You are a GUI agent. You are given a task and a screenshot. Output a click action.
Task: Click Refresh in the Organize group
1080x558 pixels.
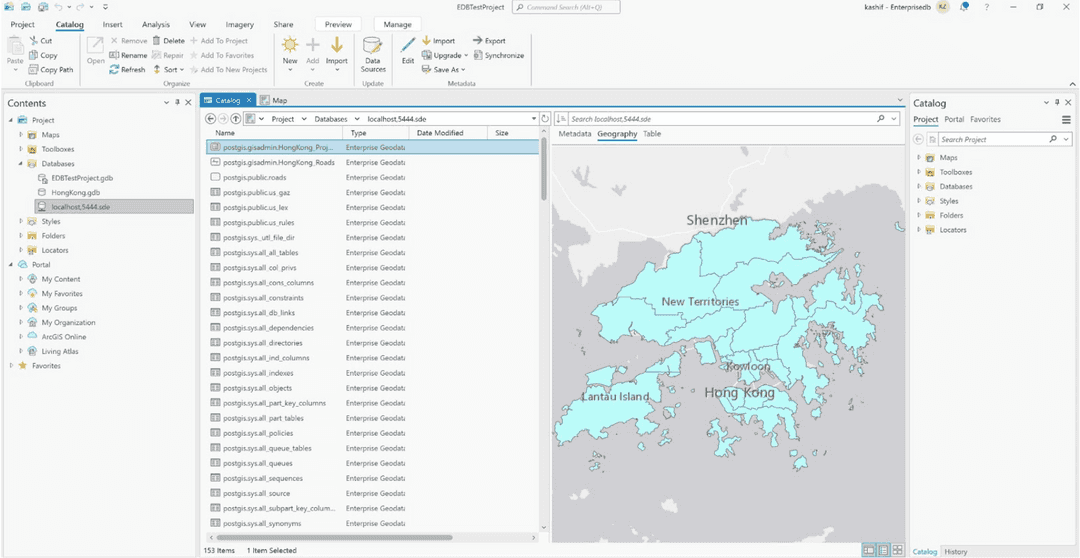click(x=128, y=70)
